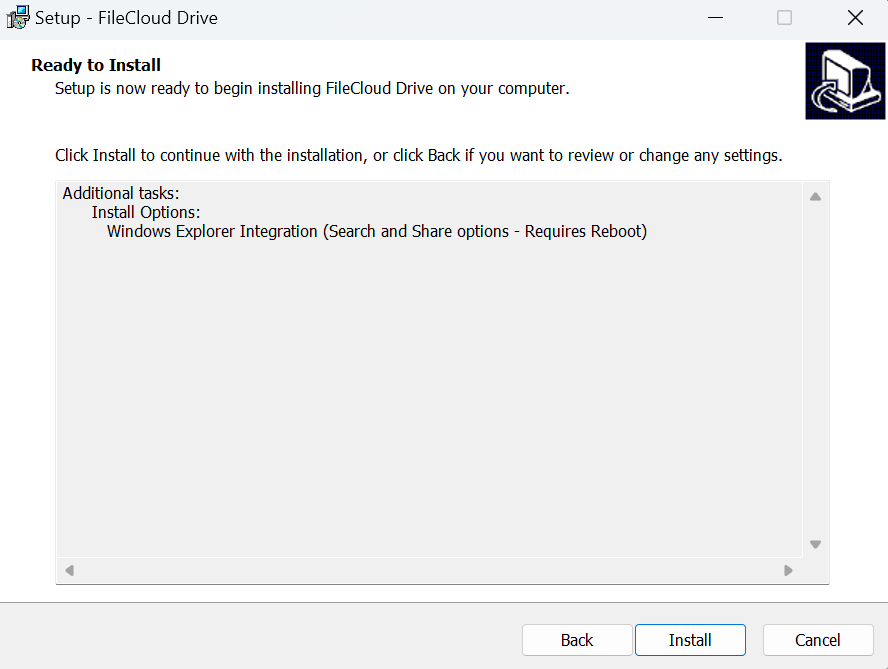Image resolution: width=888 pixels, height=669 pixels.
Task: Click the empty area inside summary box
Action: [x=428, y=400]
